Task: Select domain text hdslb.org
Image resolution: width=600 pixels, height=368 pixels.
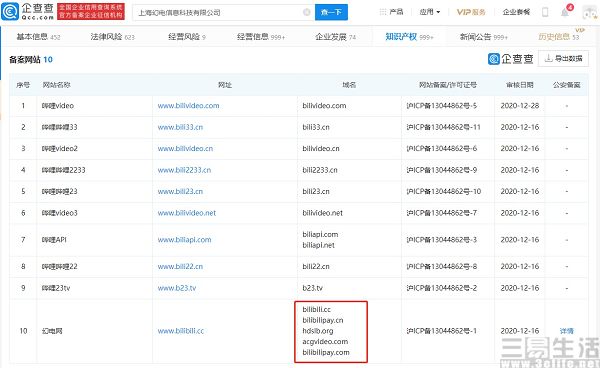Action: coord(318,331)
